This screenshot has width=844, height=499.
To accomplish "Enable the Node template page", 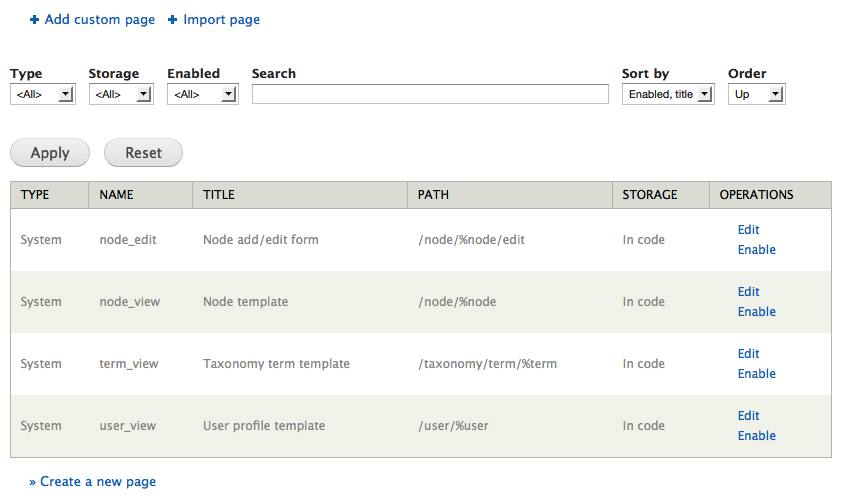I will (756, 312).
